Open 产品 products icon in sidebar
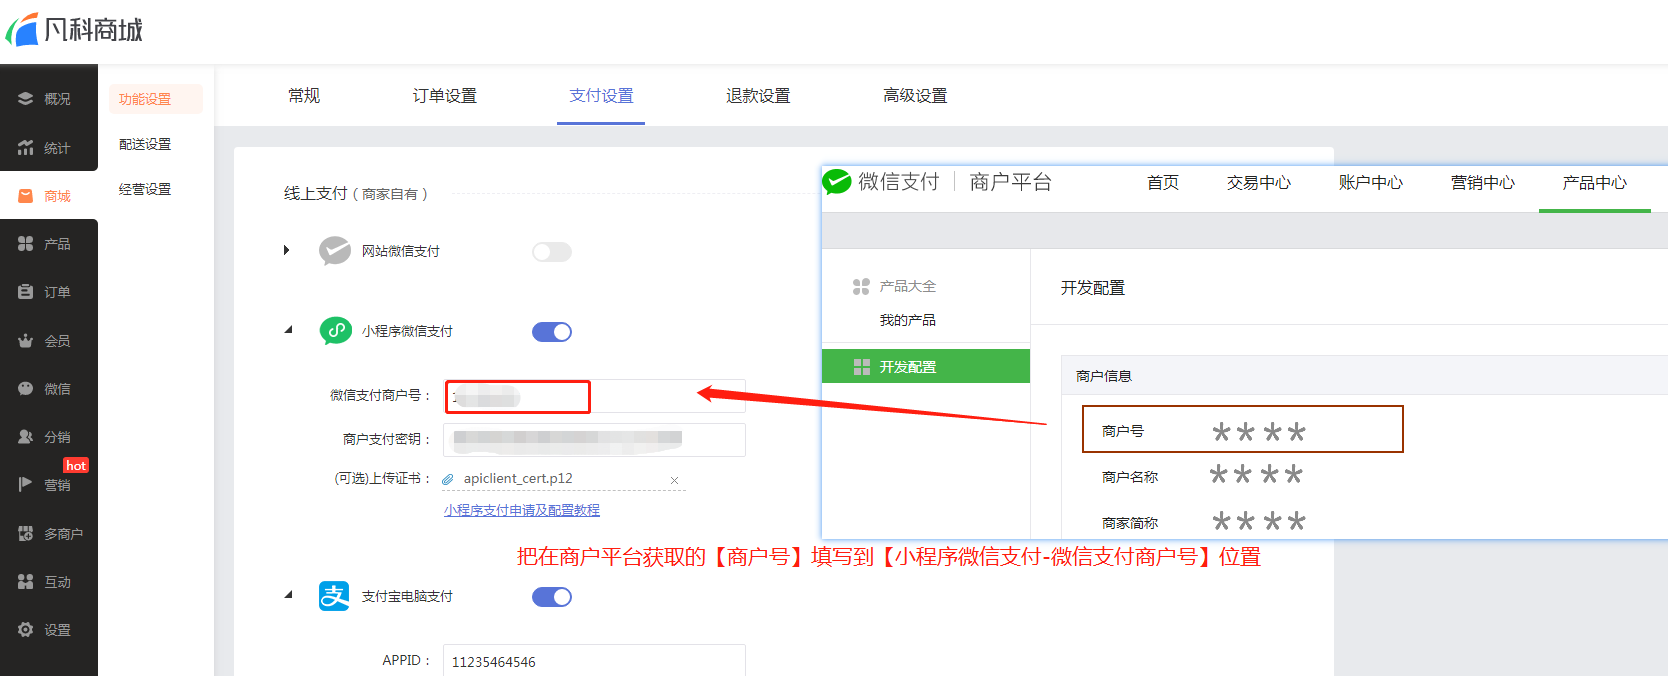Image resolution: width=1668 pixels, height=676 pixels. (26, 244)
